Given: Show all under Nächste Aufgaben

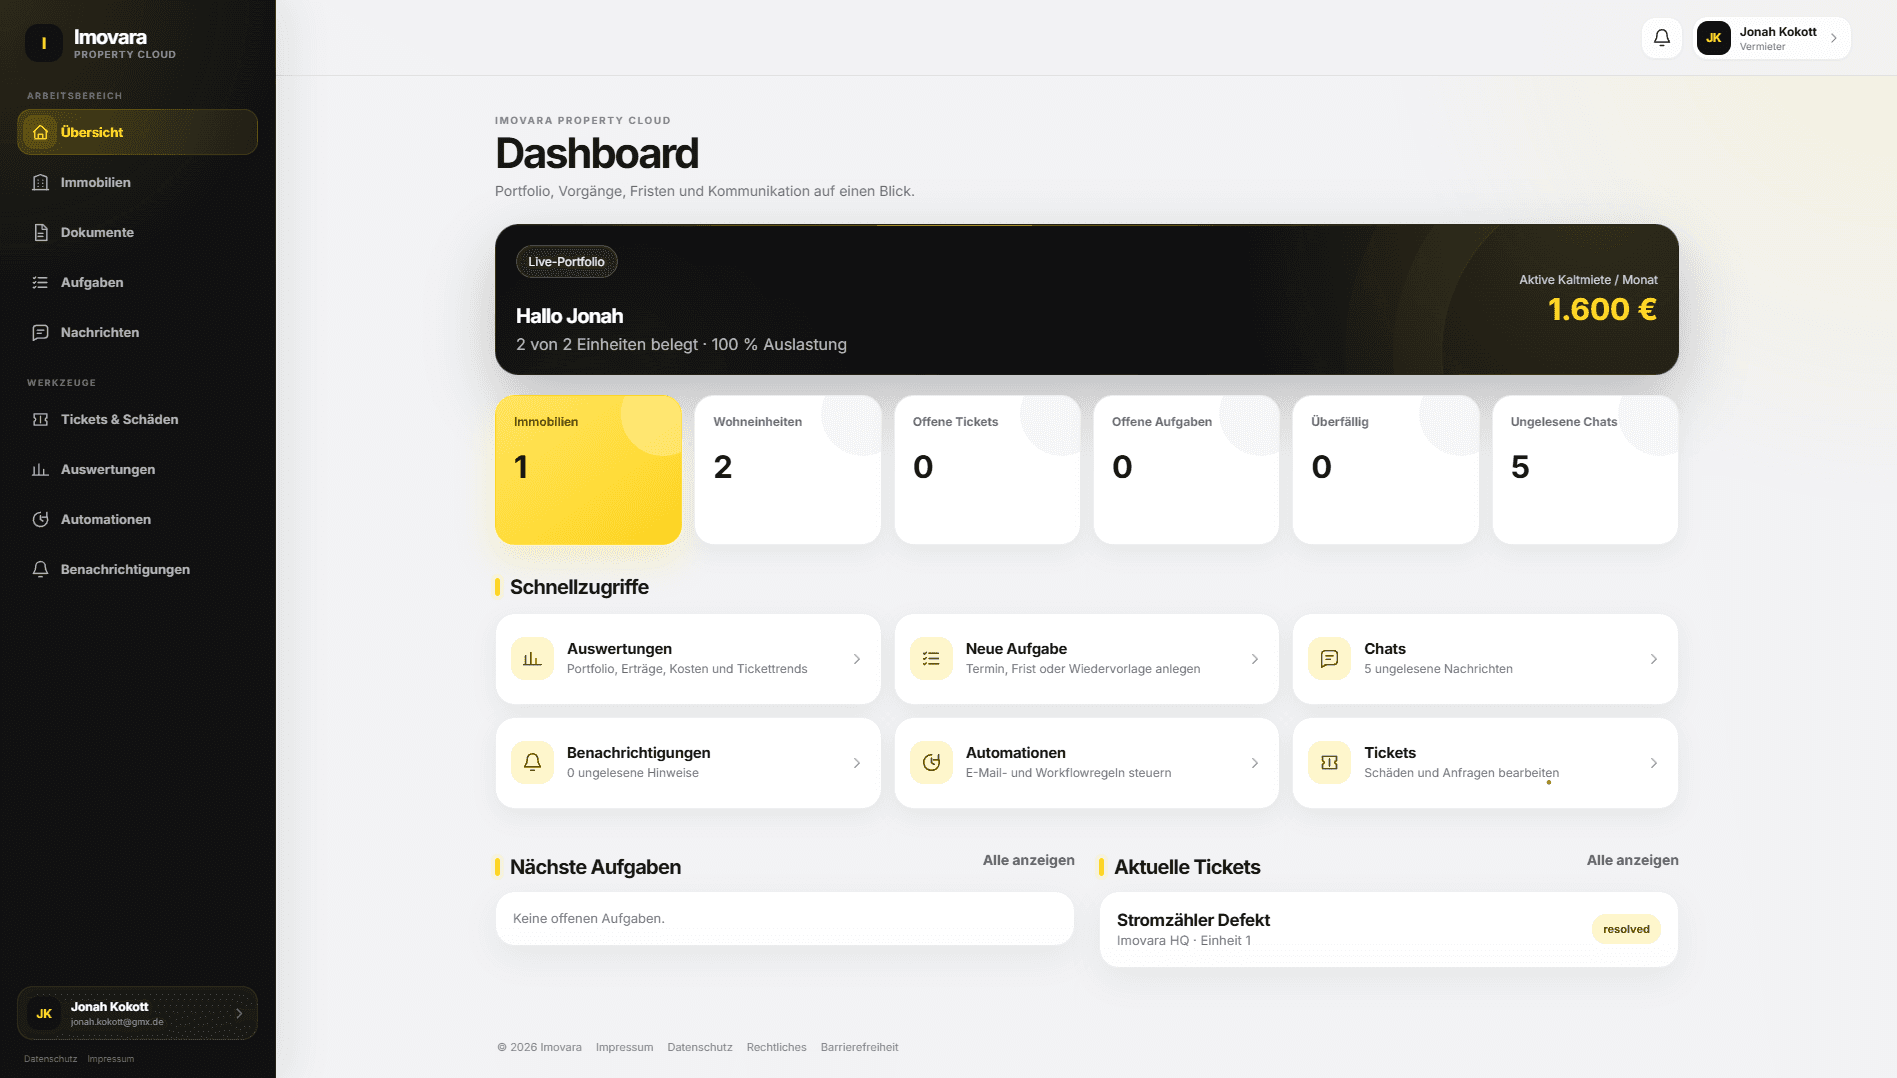Looking at the screenshot, I should 1028,860.
